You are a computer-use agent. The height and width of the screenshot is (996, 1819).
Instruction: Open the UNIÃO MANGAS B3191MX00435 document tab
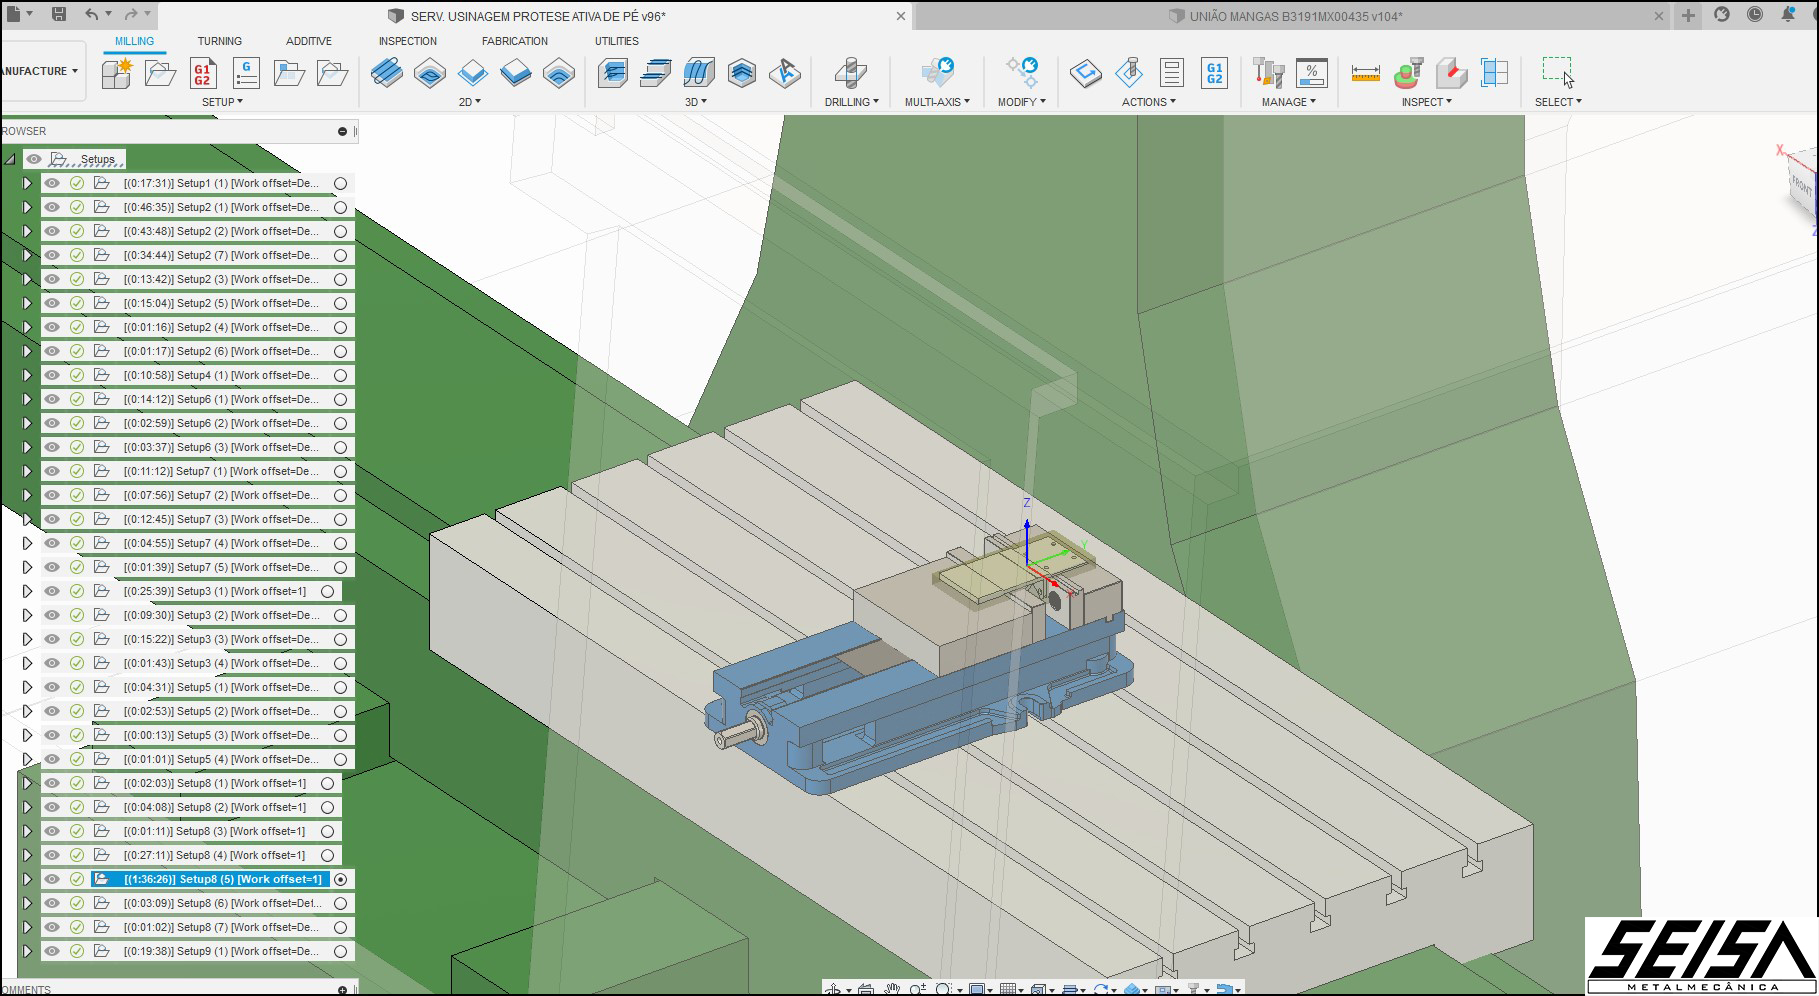click(x=1295, y=16)
